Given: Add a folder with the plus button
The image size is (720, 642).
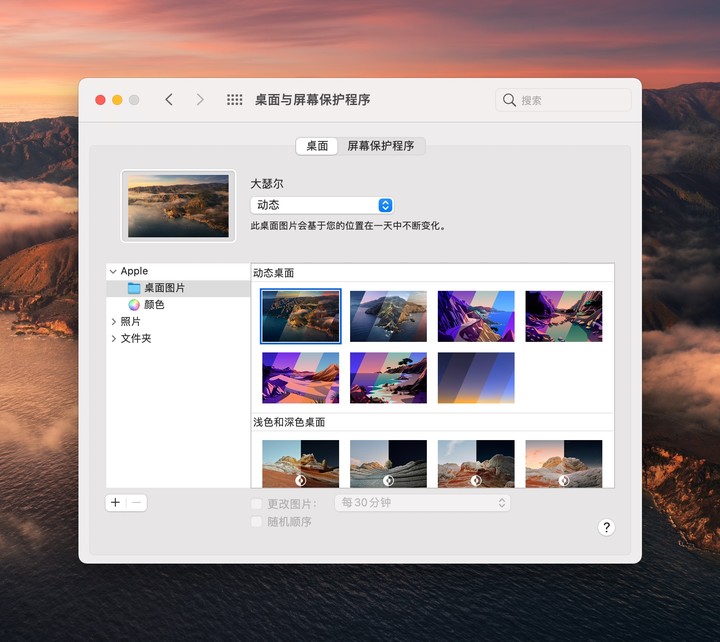Looking at the screenshot, I should click(116, 503).
